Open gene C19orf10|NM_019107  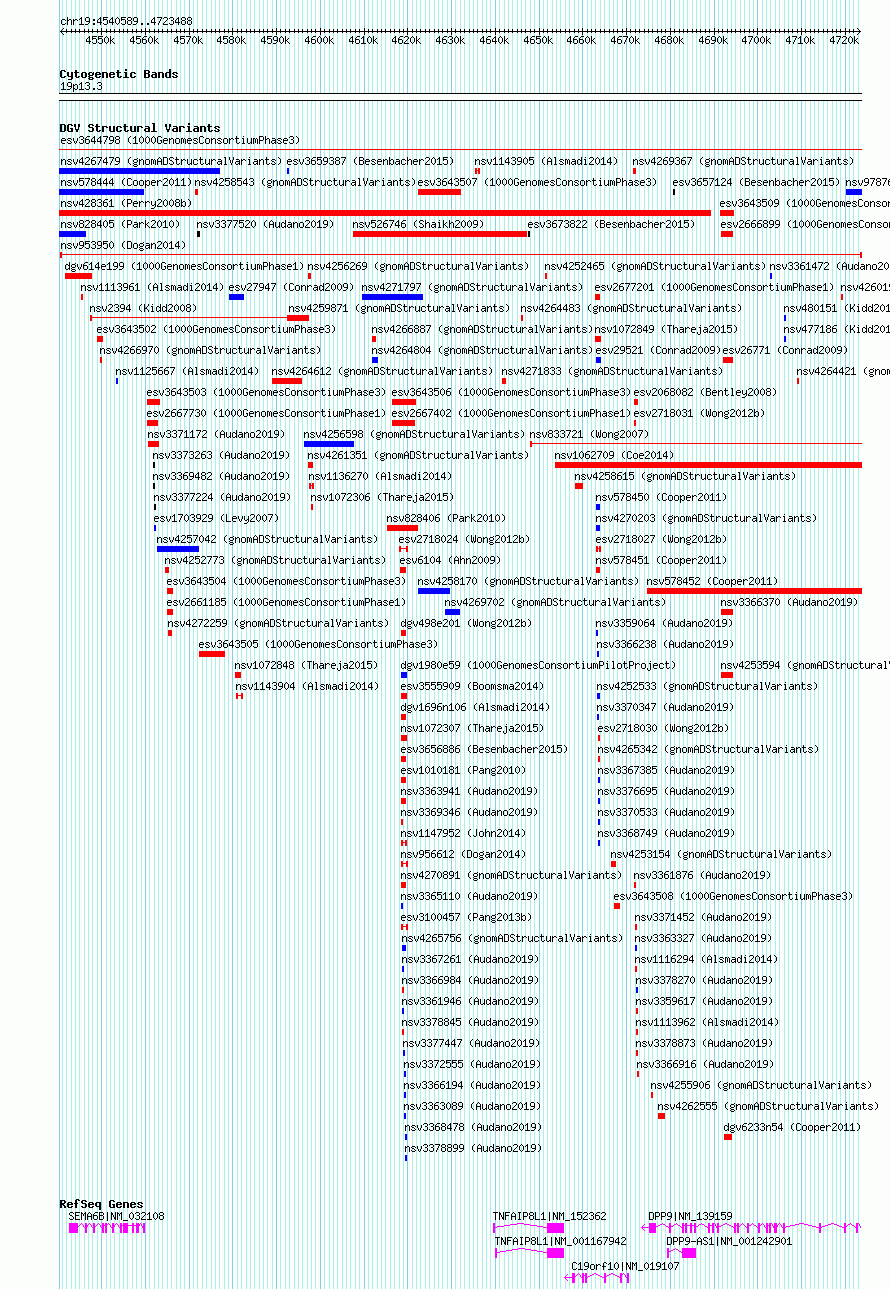625,1266
